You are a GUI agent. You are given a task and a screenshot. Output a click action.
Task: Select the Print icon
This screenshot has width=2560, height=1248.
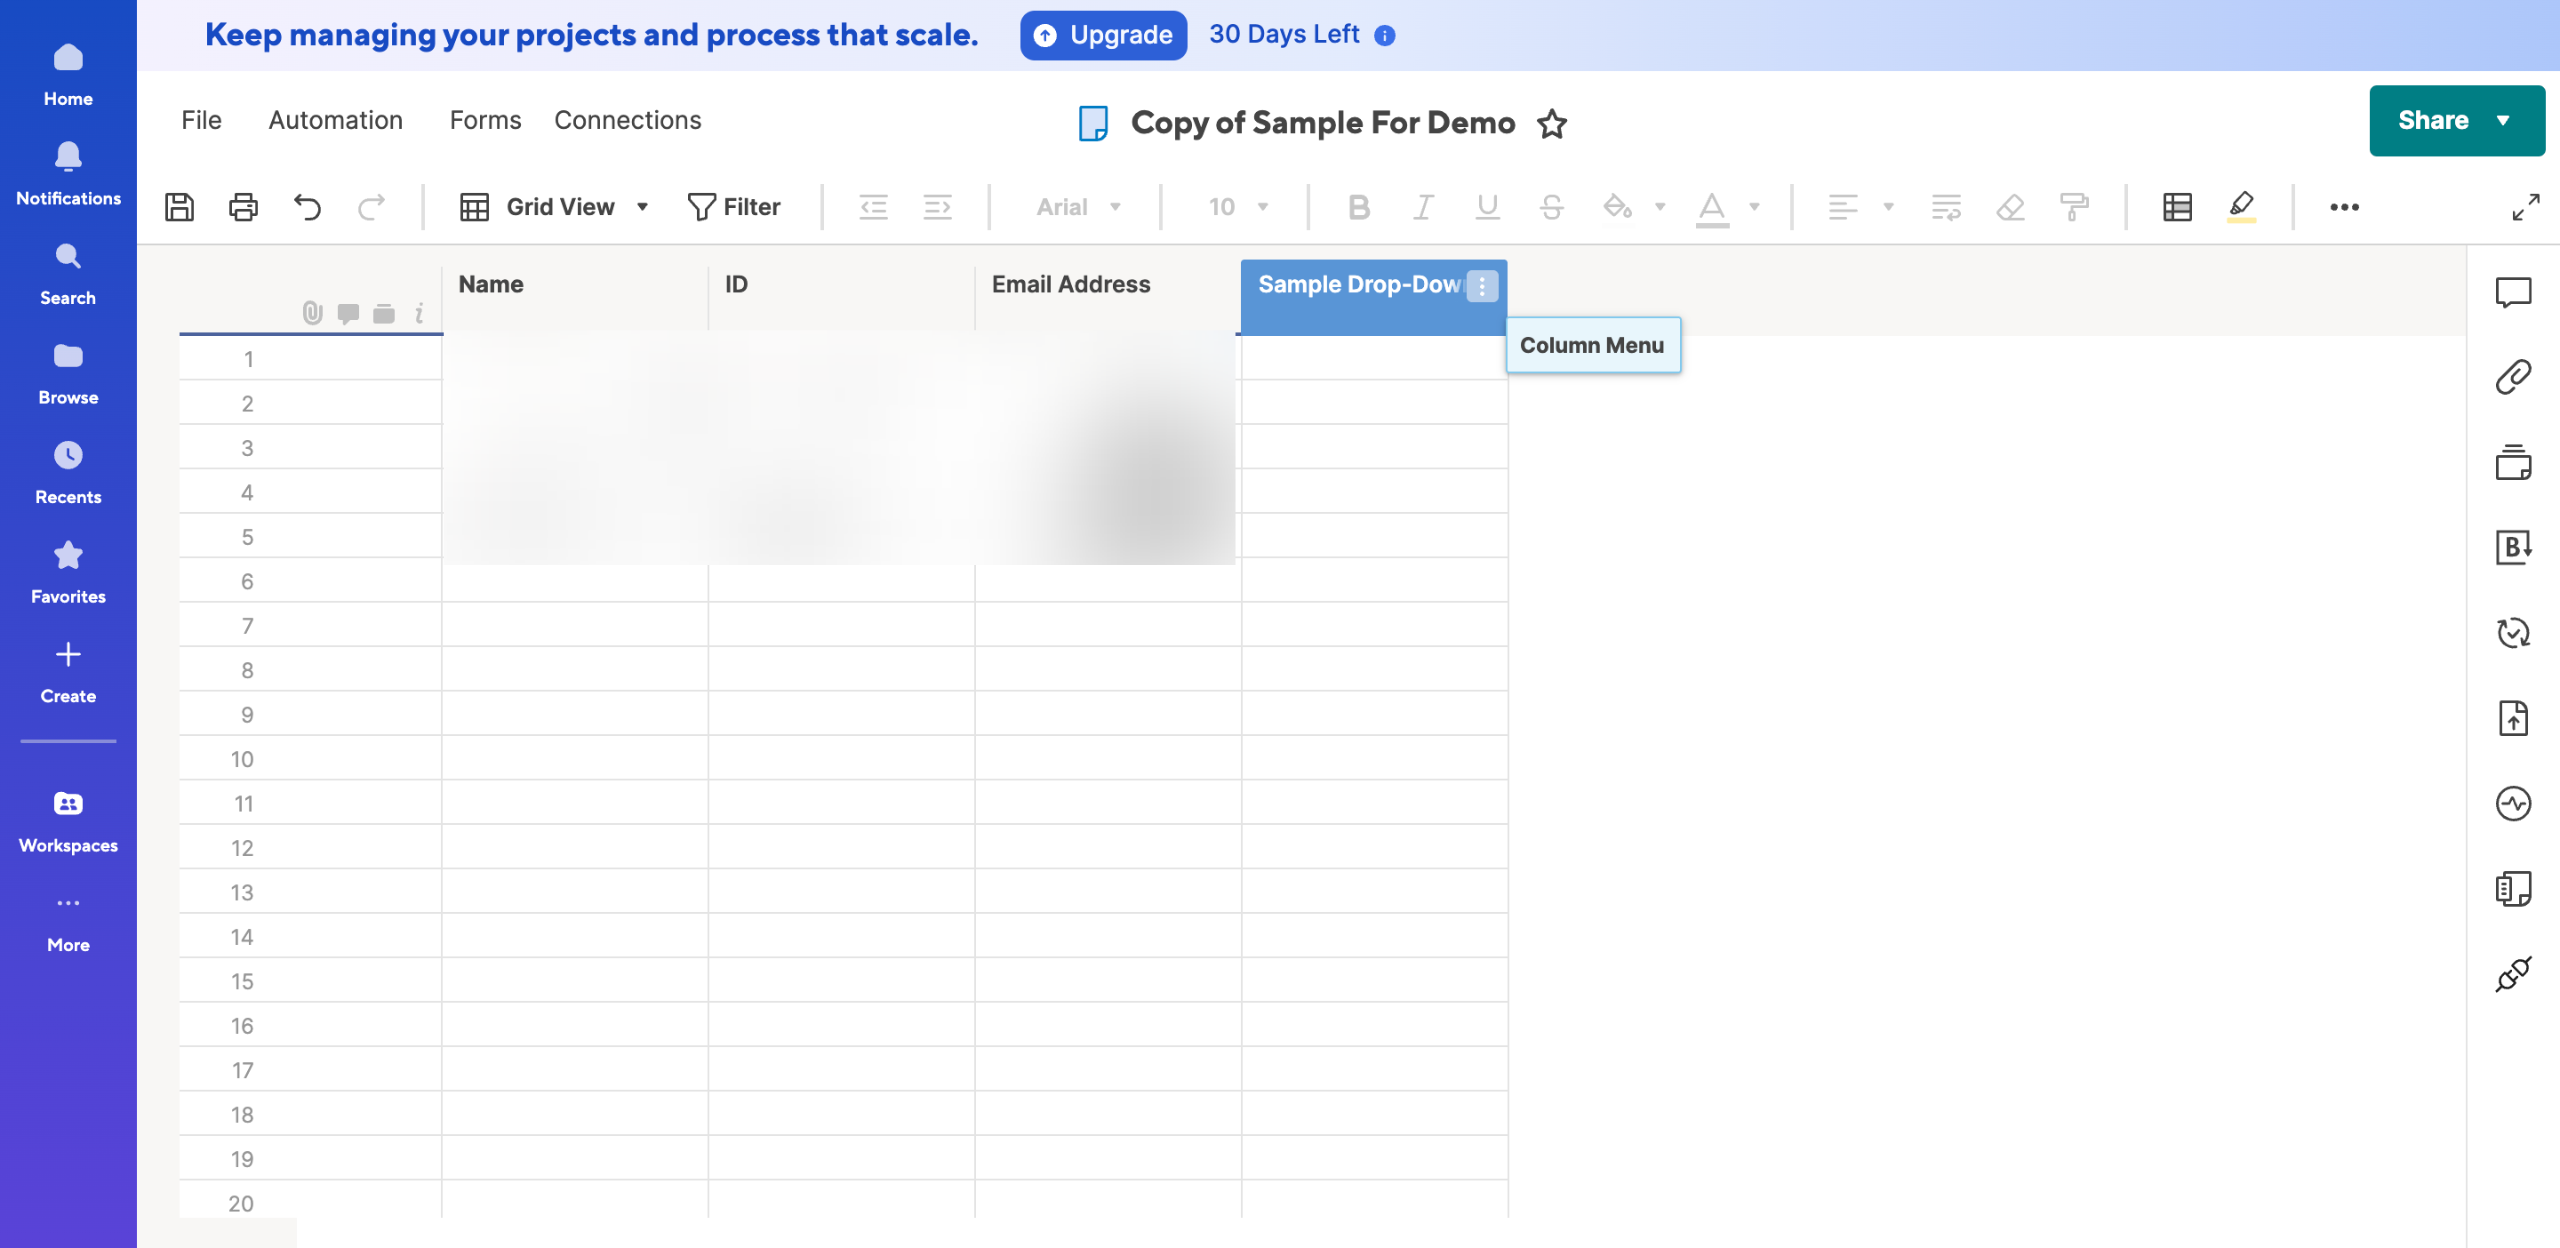pyautogui.click(x=243, y=206)
